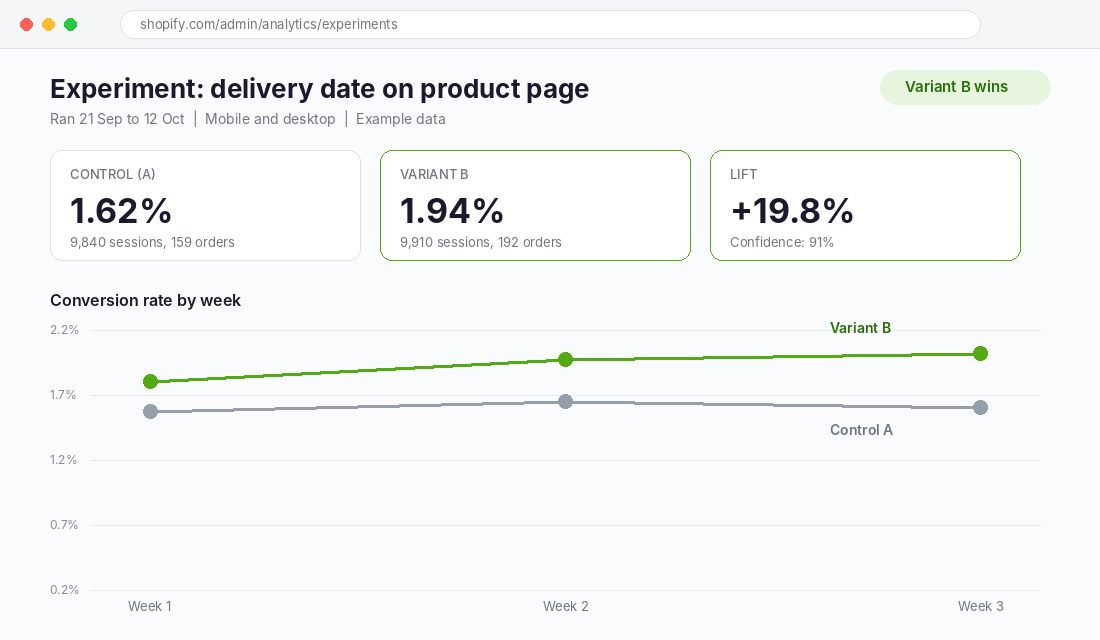Click the '1.2%' y-axis label
This screenshot has height=640, width=1100.
click(63, 460)
